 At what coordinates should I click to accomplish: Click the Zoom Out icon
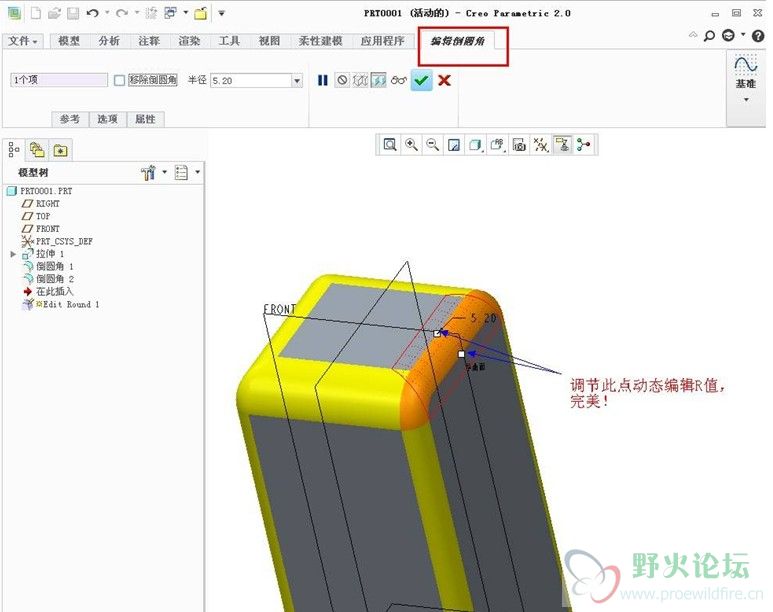tap(432, 144)
